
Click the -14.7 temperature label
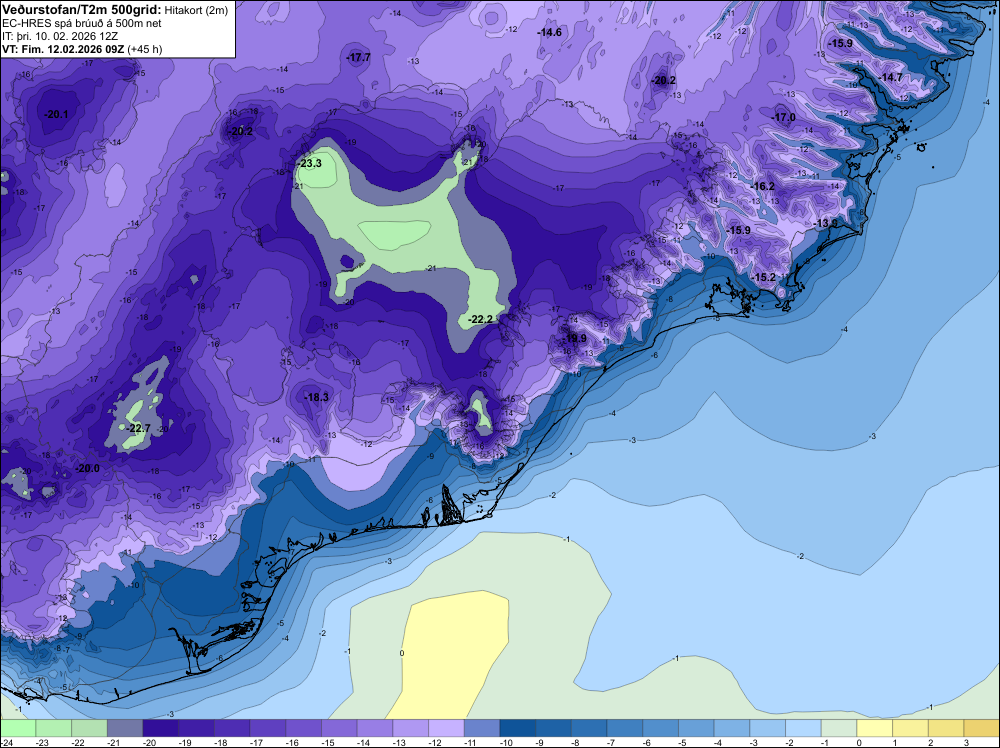point(890,77)
